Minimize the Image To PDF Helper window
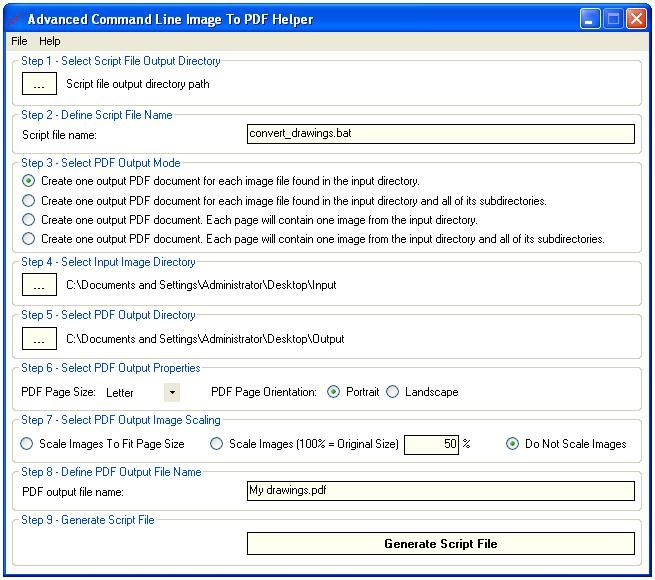 (x=589, y=19)
